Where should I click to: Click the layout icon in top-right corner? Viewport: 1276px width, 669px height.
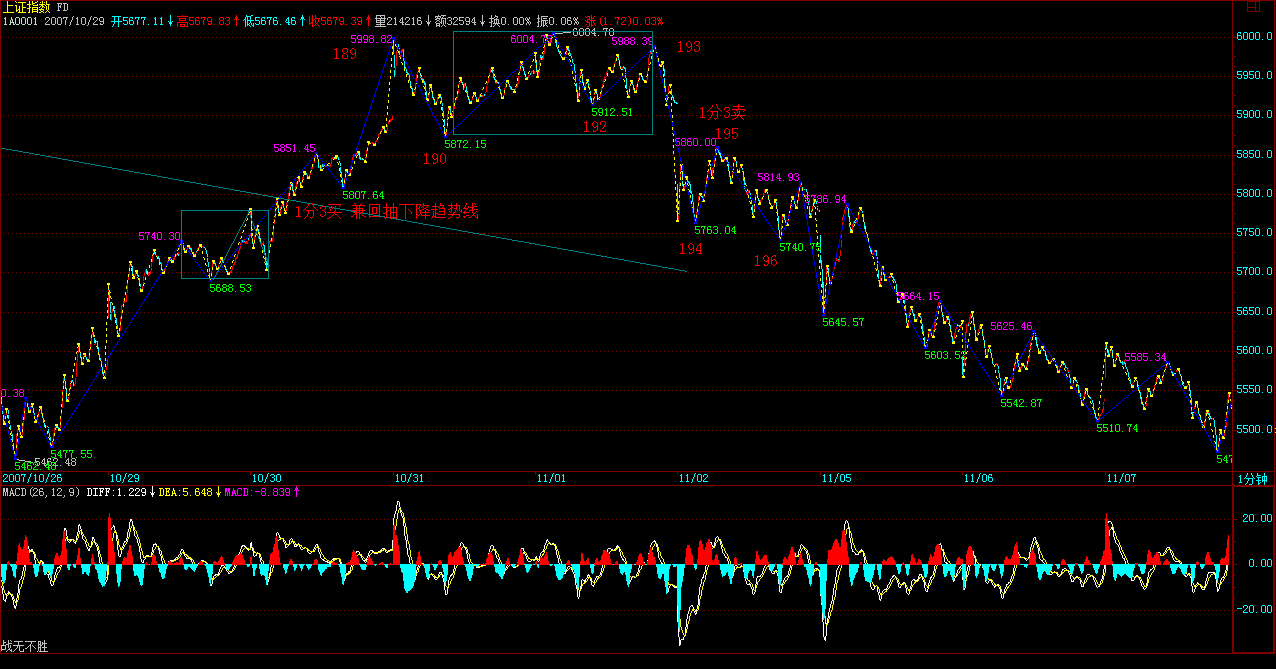tap(1253, 7)
